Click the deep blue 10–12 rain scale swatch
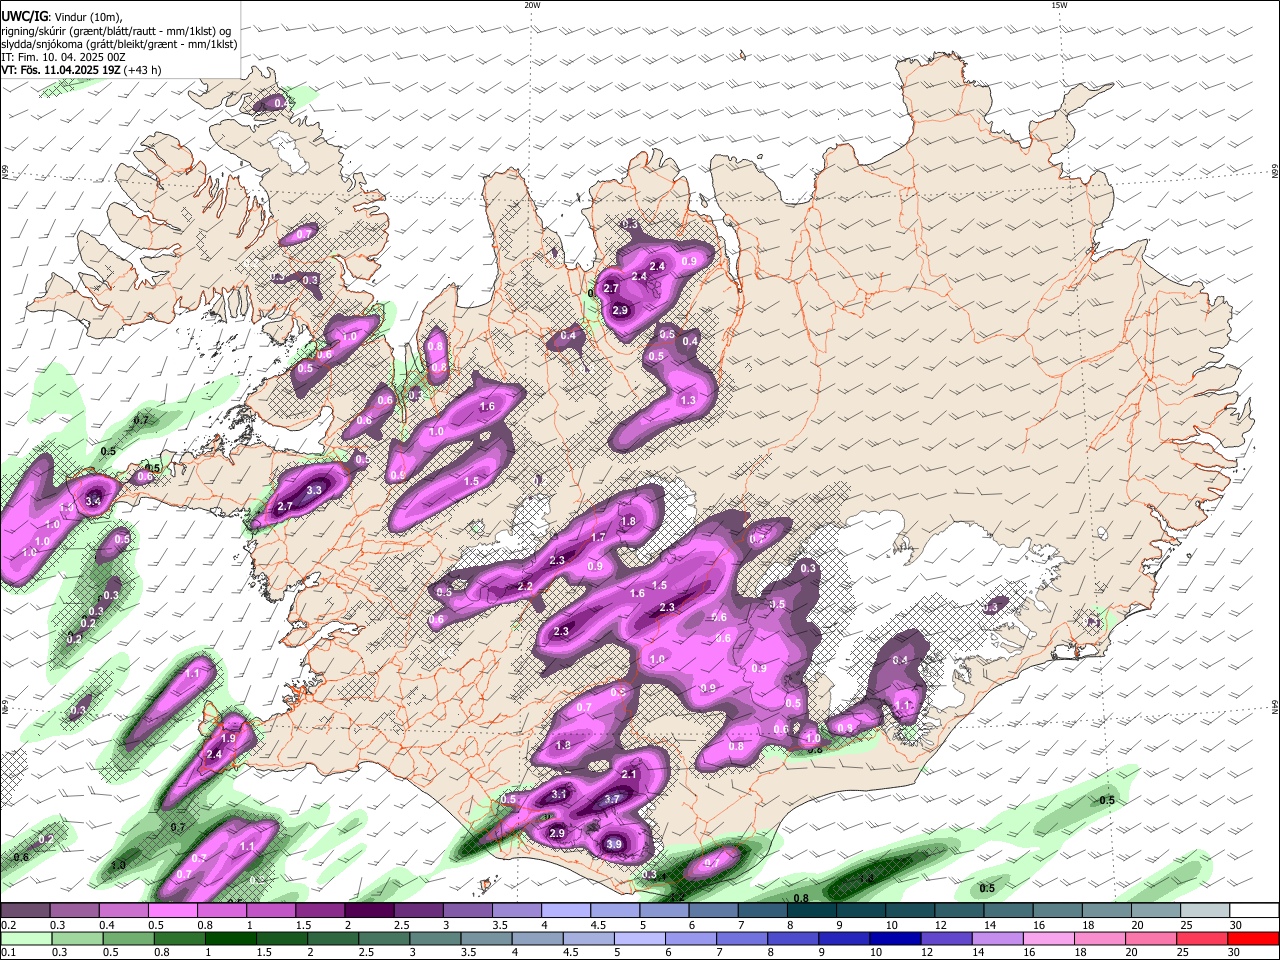This screenshot has height=960, width=1280. (x=895, y=938)
